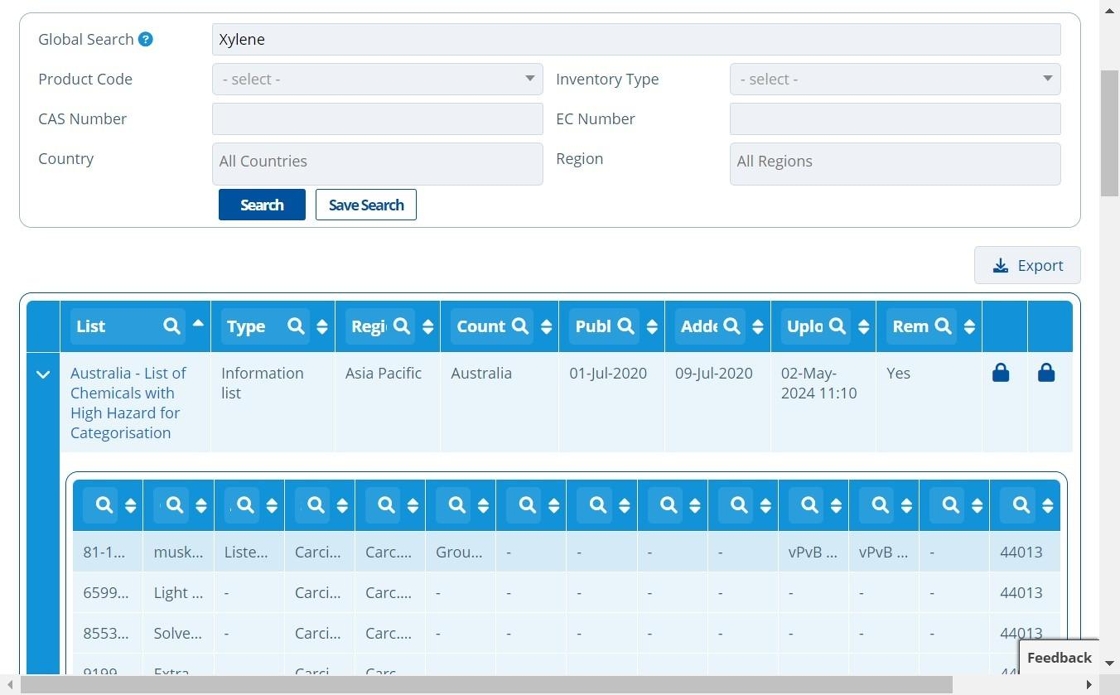Image resolution: width=1120 pixels, height=695 pixels.
Task: Sort by the Type column arrows
Action: tap(322, 326)
